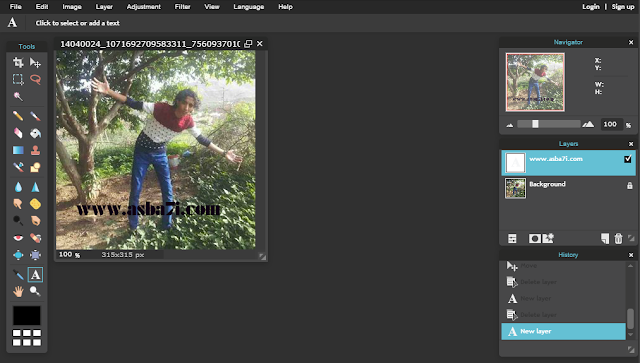Open the Layer menu
The width and height of the screenshot is (640, 363).
point(104,7)
